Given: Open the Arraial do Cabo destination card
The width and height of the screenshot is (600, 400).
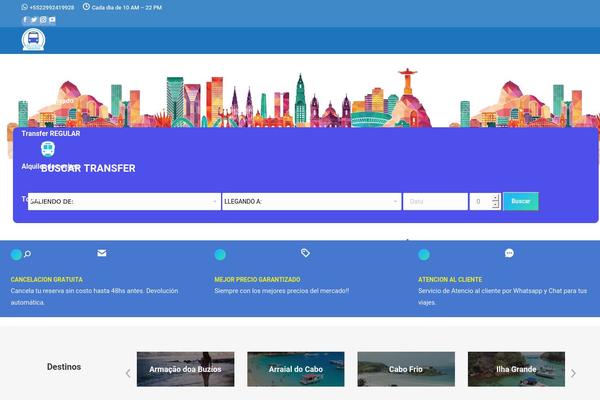Looking at the screenshot, I should (x=296, y=369).
